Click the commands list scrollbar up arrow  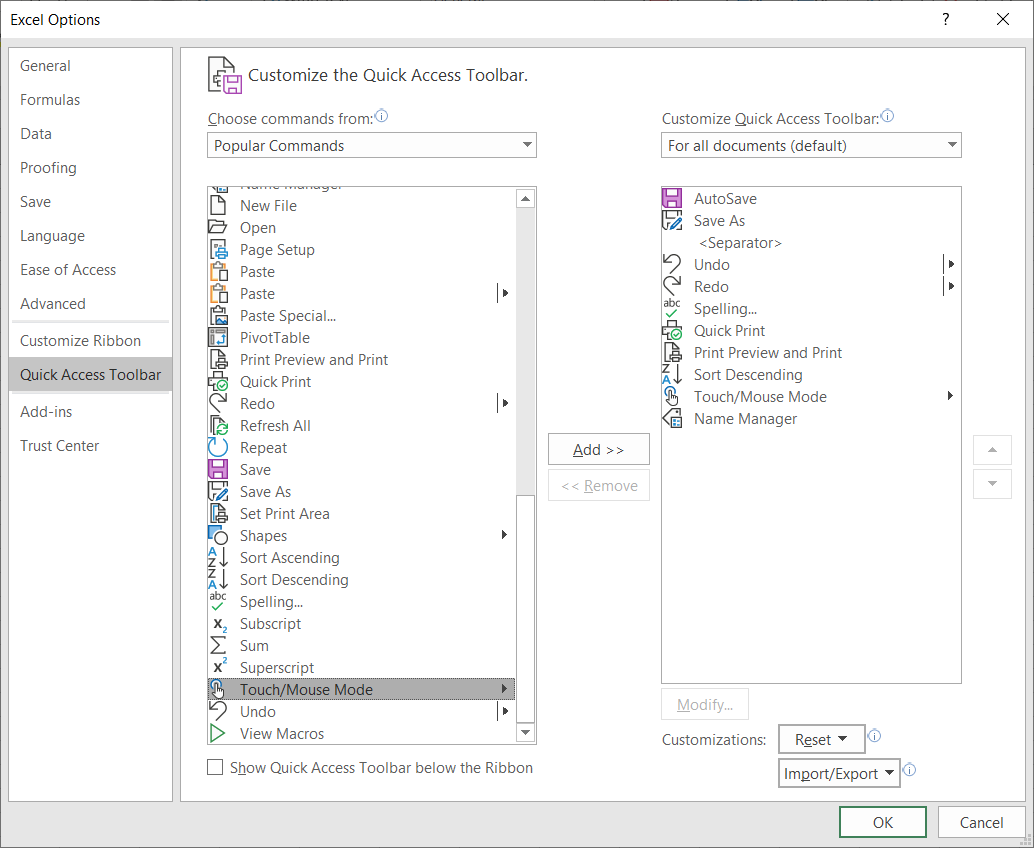526,198
